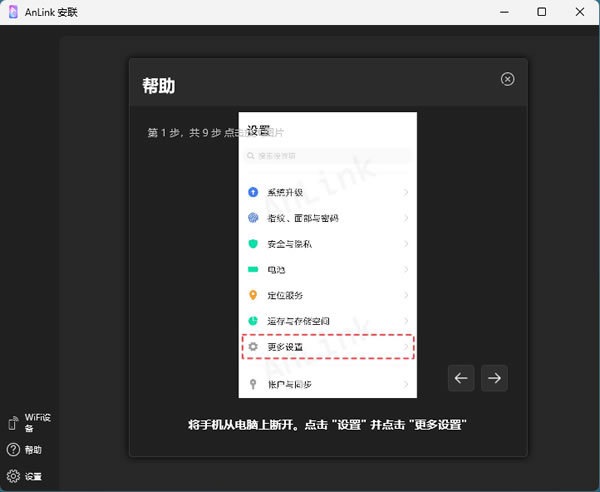
Task: Go to the previous help step
Action: tap(461, 378)
